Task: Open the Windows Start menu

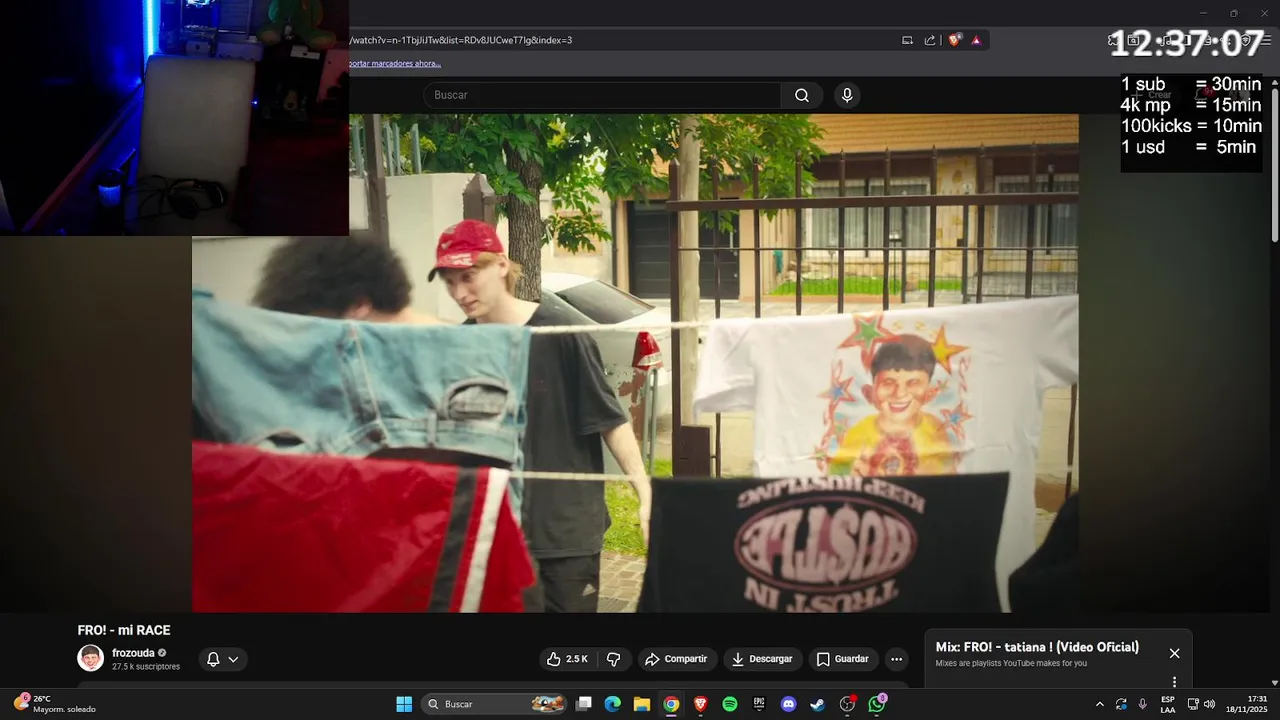Action: (x=404, y=704)
